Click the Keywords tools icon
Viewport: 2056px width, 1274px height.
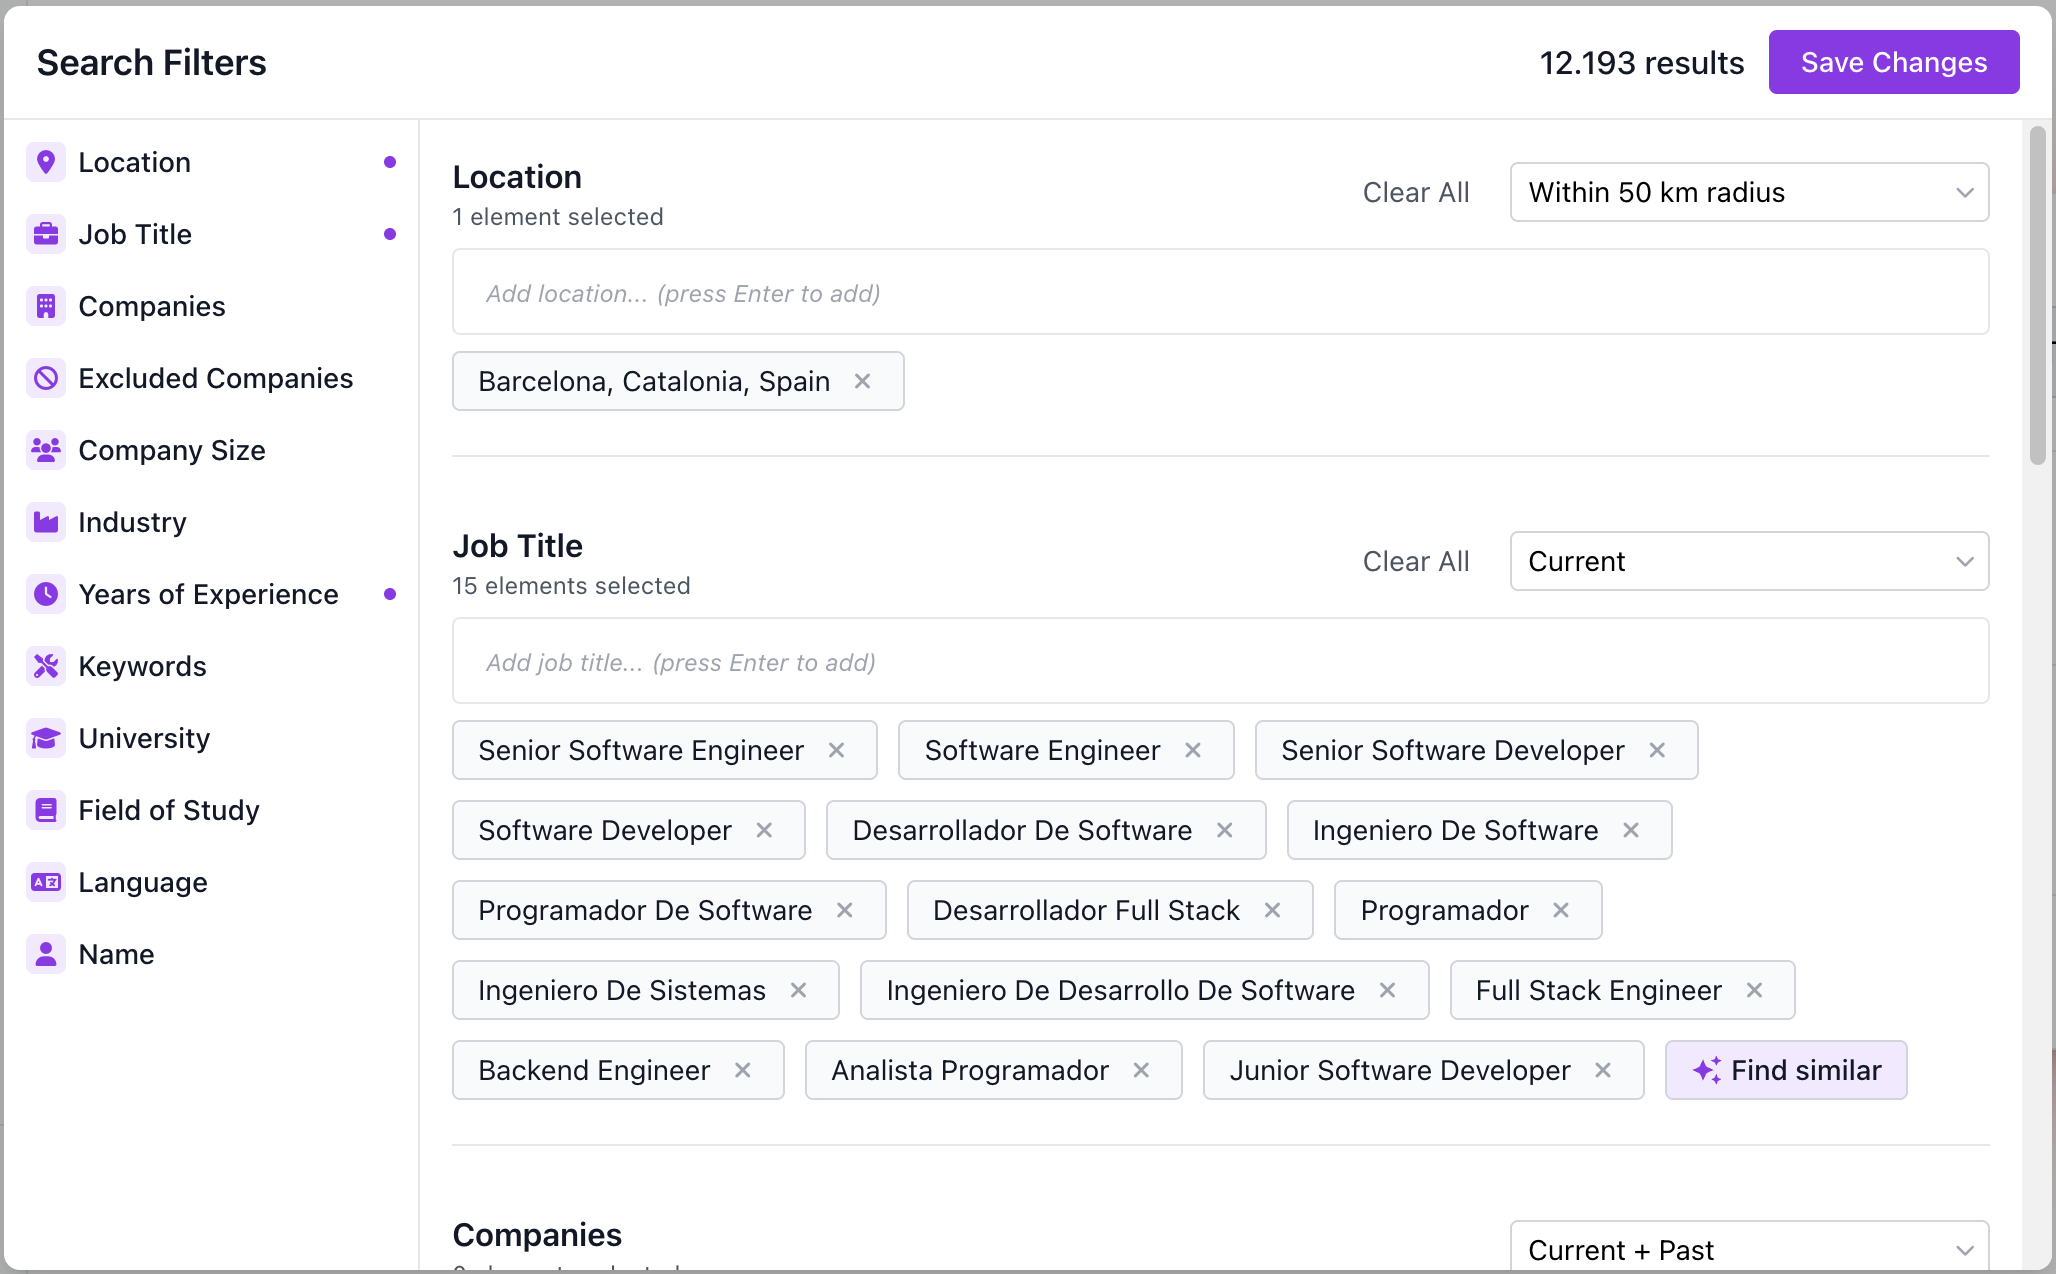pyautogui.click(x=46, y=665)
